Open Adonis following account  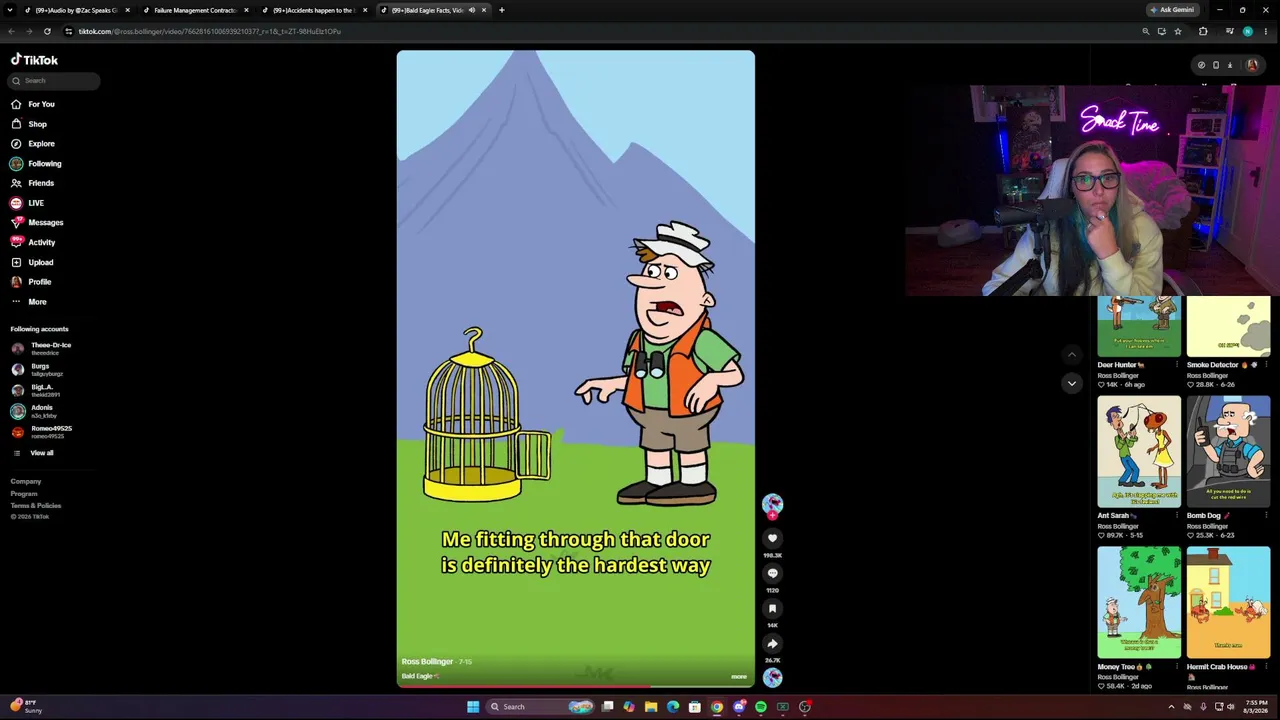pyautogui.click(x=33, y=411)
